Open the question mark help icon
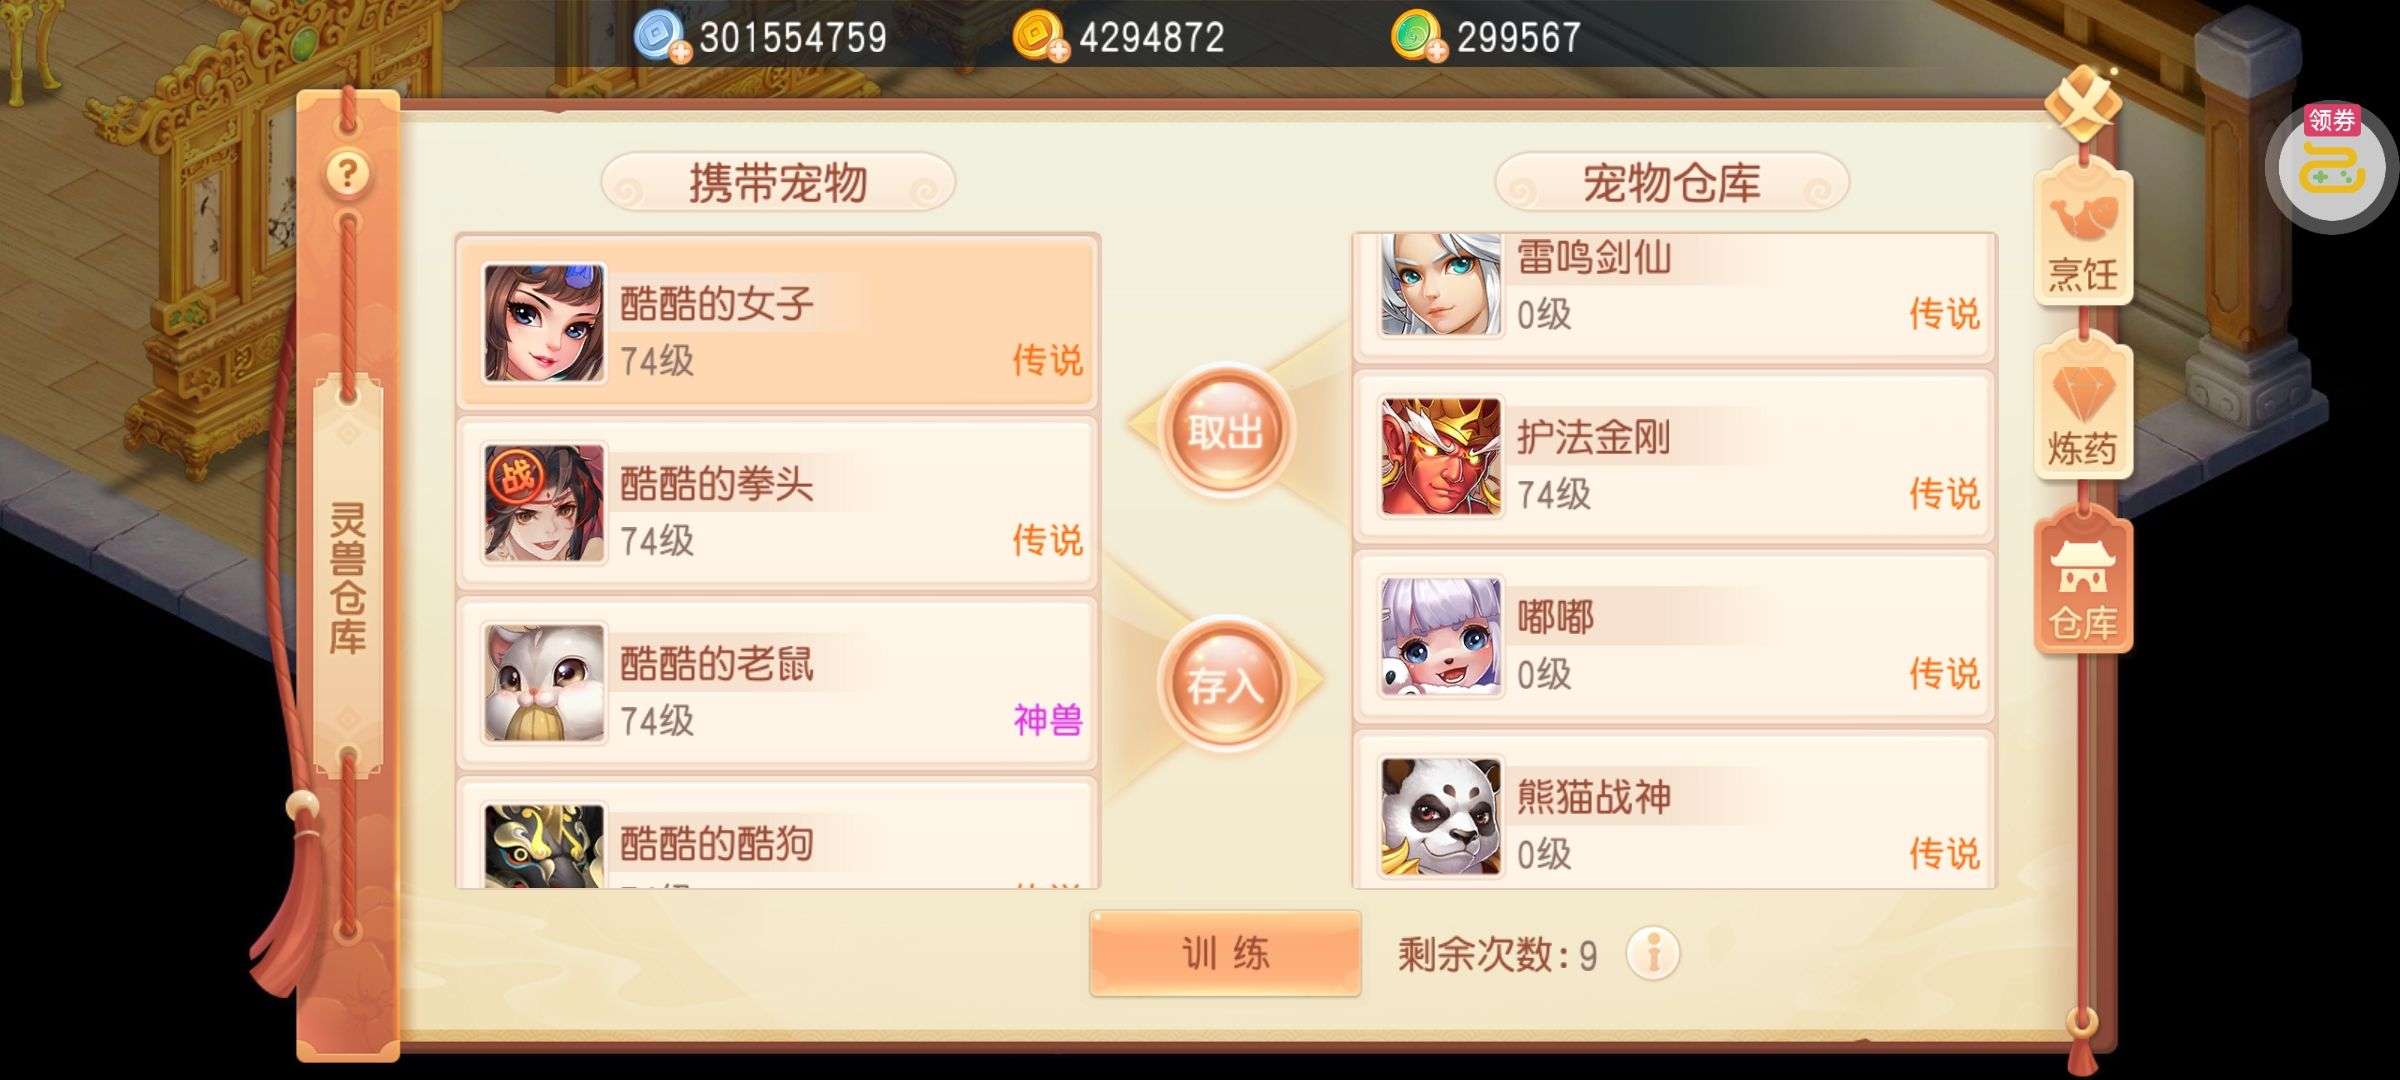The height and width of the screenshot is (1080, 2400). (347, 174)
